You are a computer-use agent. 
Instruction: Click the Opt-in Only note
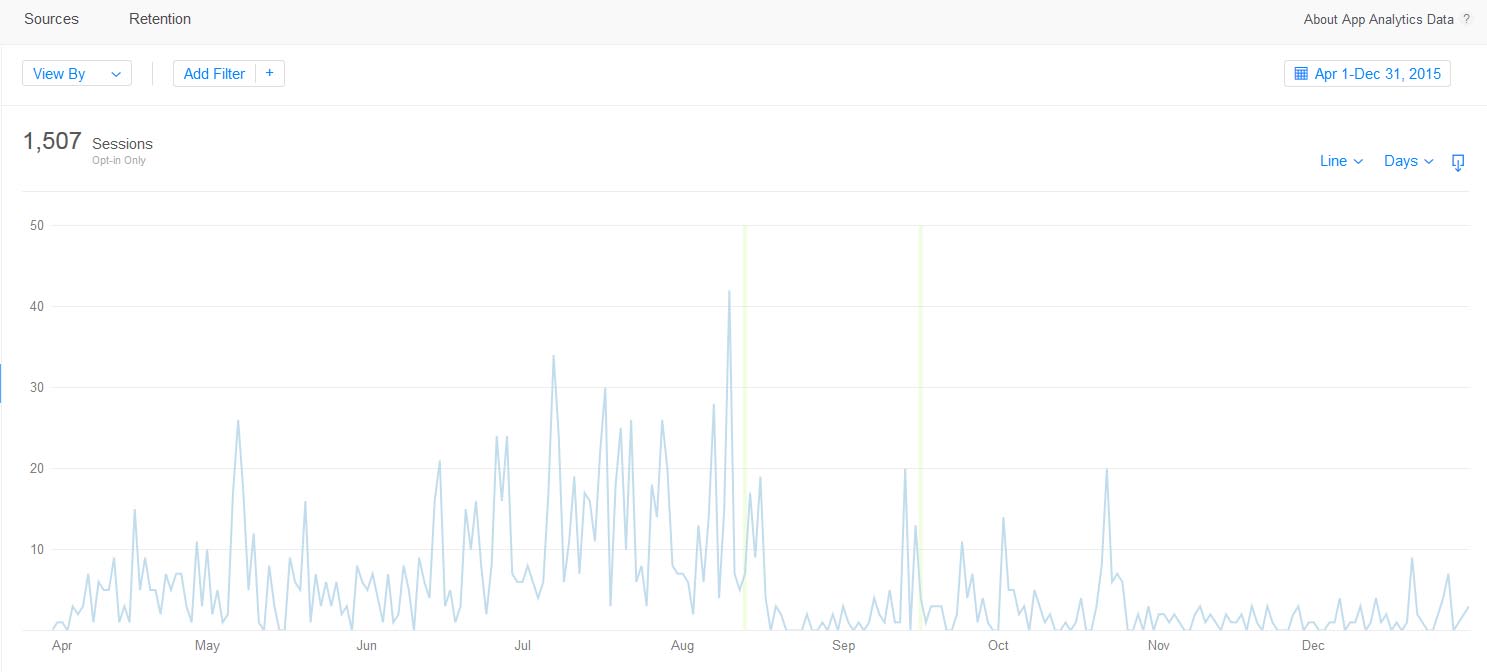(x=119, y=160)
